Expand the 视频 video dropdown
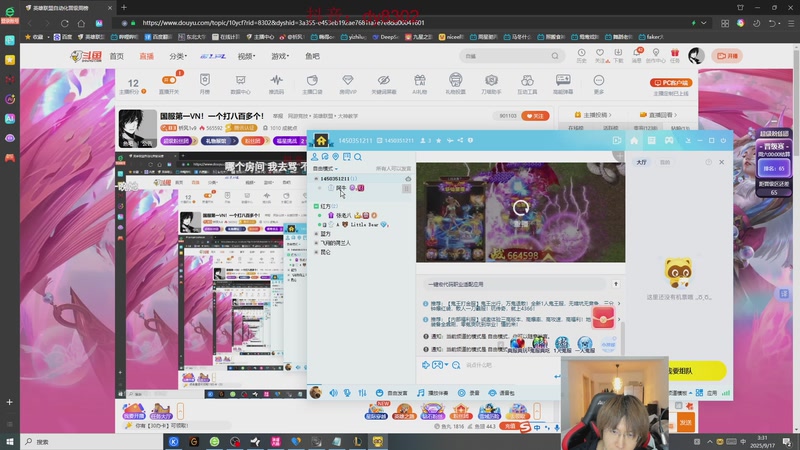Screen dimensions: 800x450 [246, 56]
